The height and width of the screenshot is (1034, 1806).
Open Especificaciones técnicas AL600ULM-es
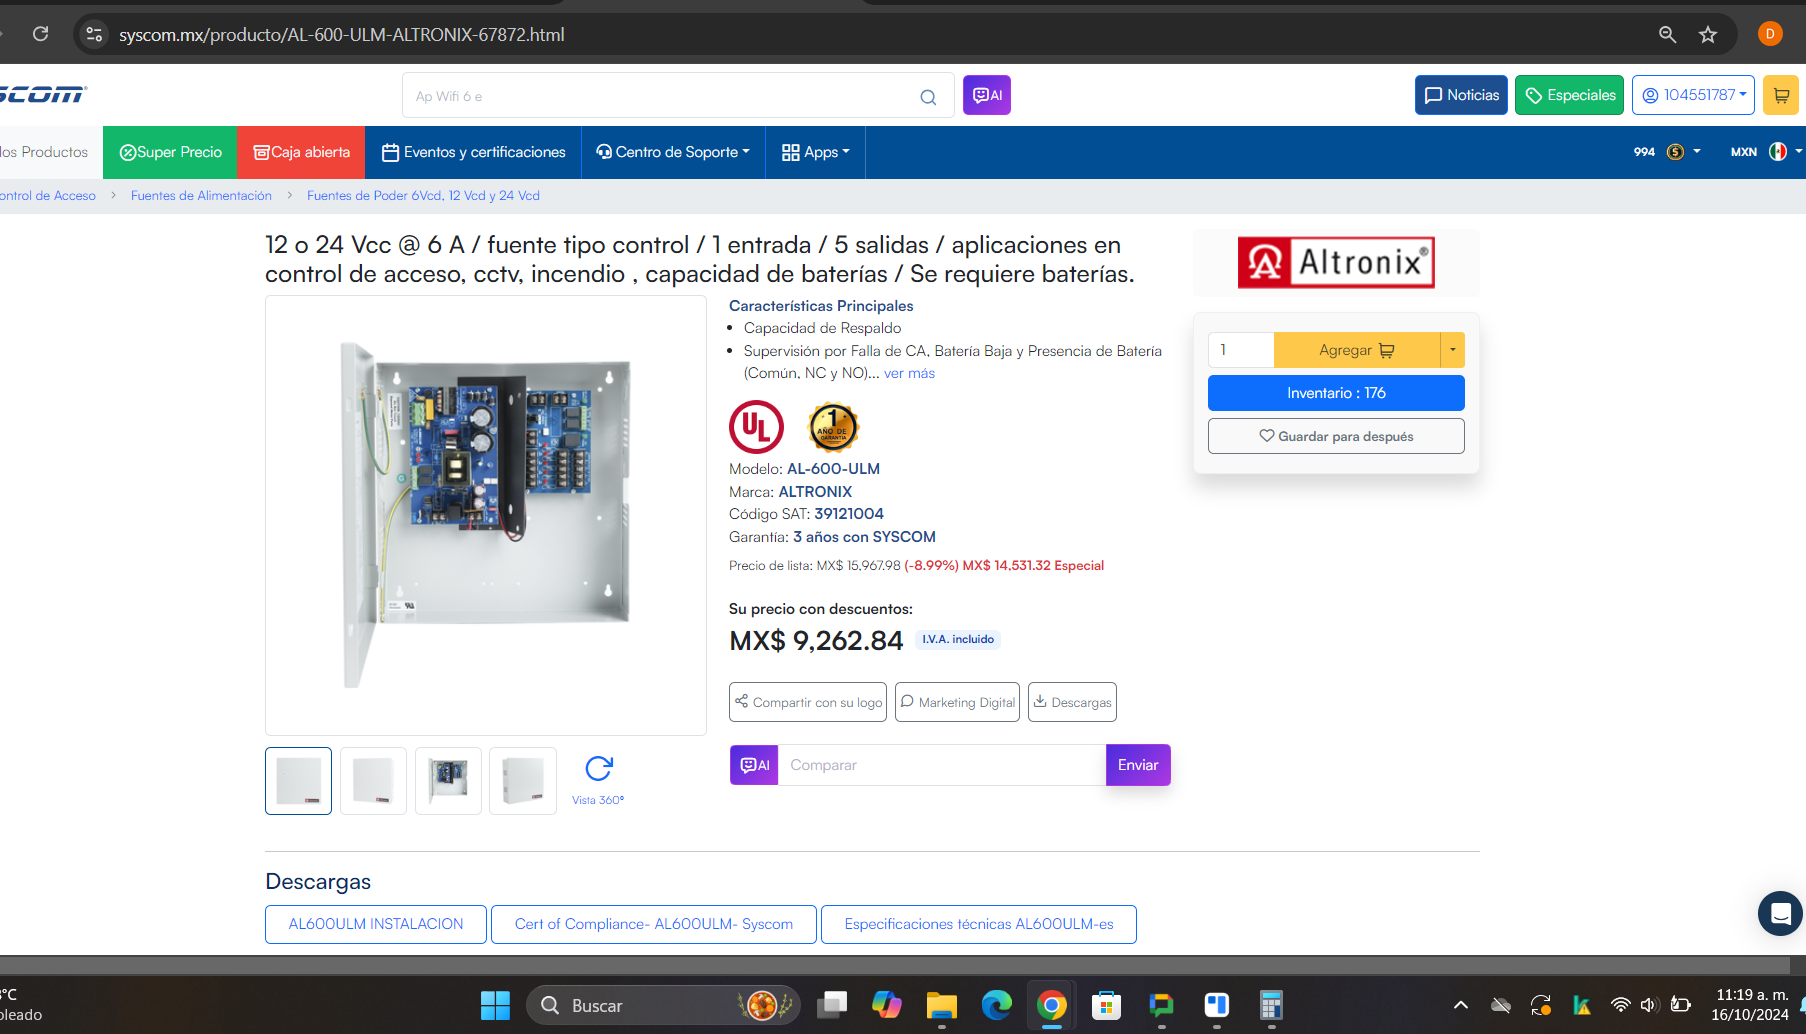pos(979,924)
